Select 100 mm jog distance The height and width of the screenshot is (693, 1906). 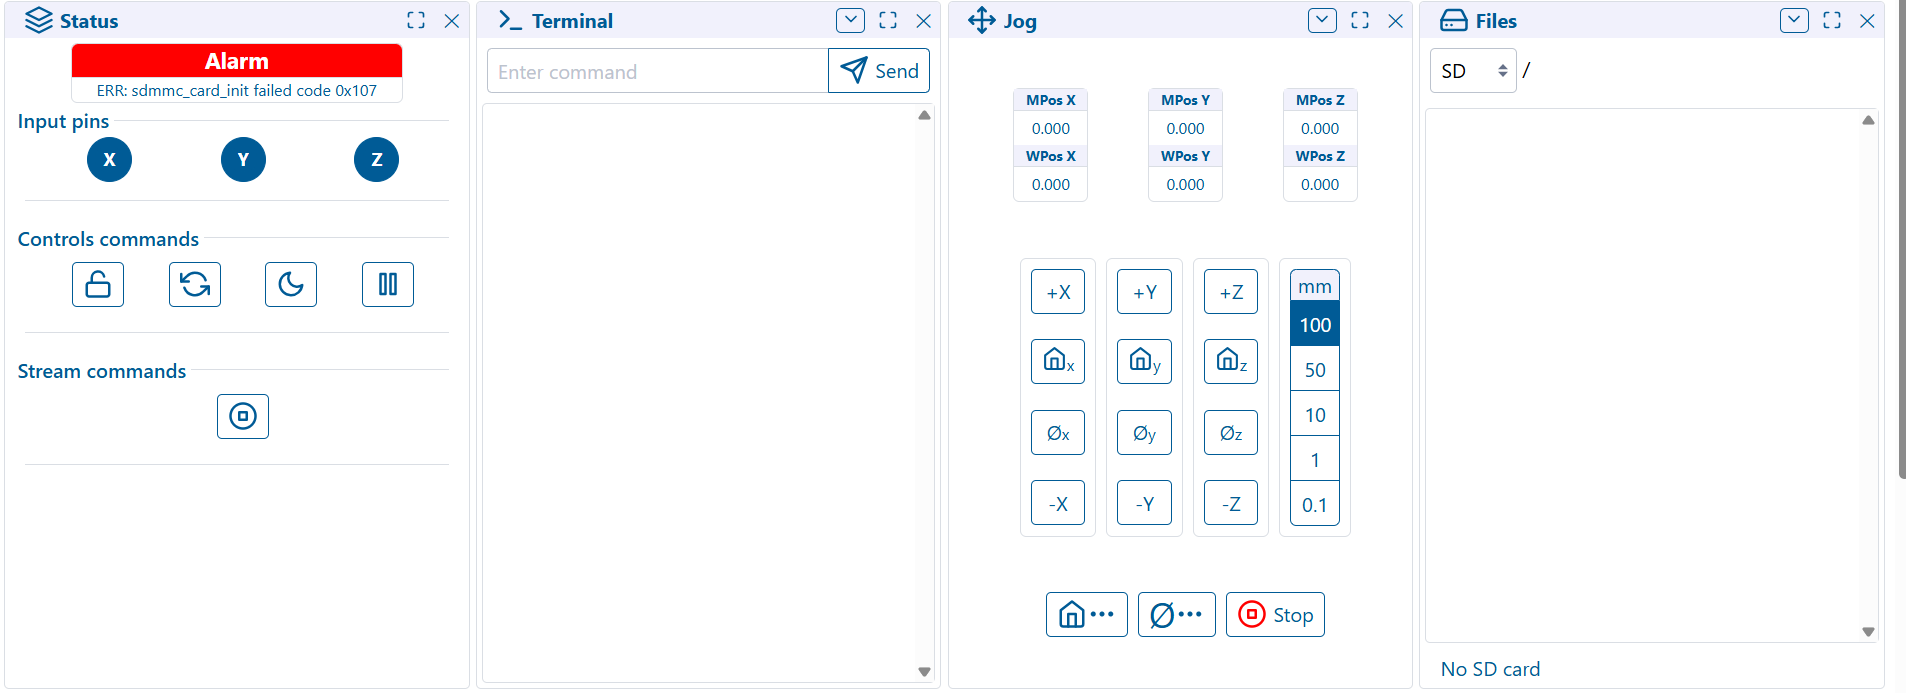[1315, 325]
